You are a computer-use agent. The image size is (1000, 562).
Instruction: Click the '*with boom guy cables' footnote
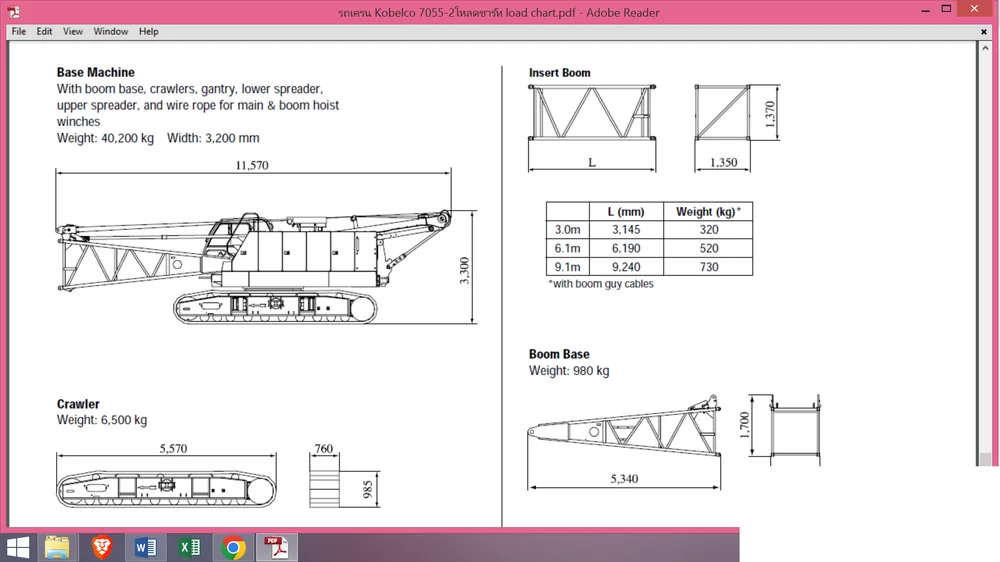(601, 284)
